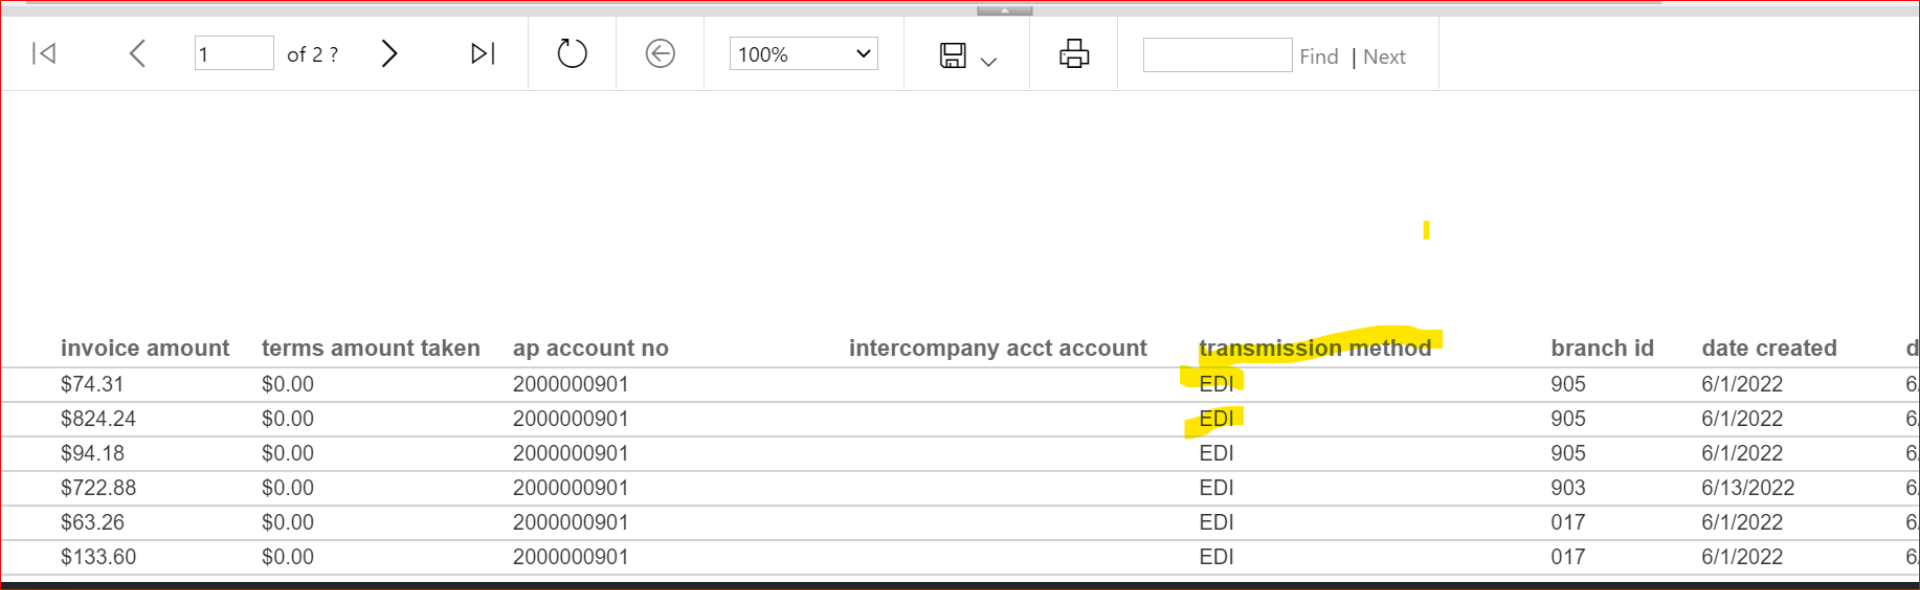Go back to parent report
This screenshot has height=590, width=1920.
(660, 54)
